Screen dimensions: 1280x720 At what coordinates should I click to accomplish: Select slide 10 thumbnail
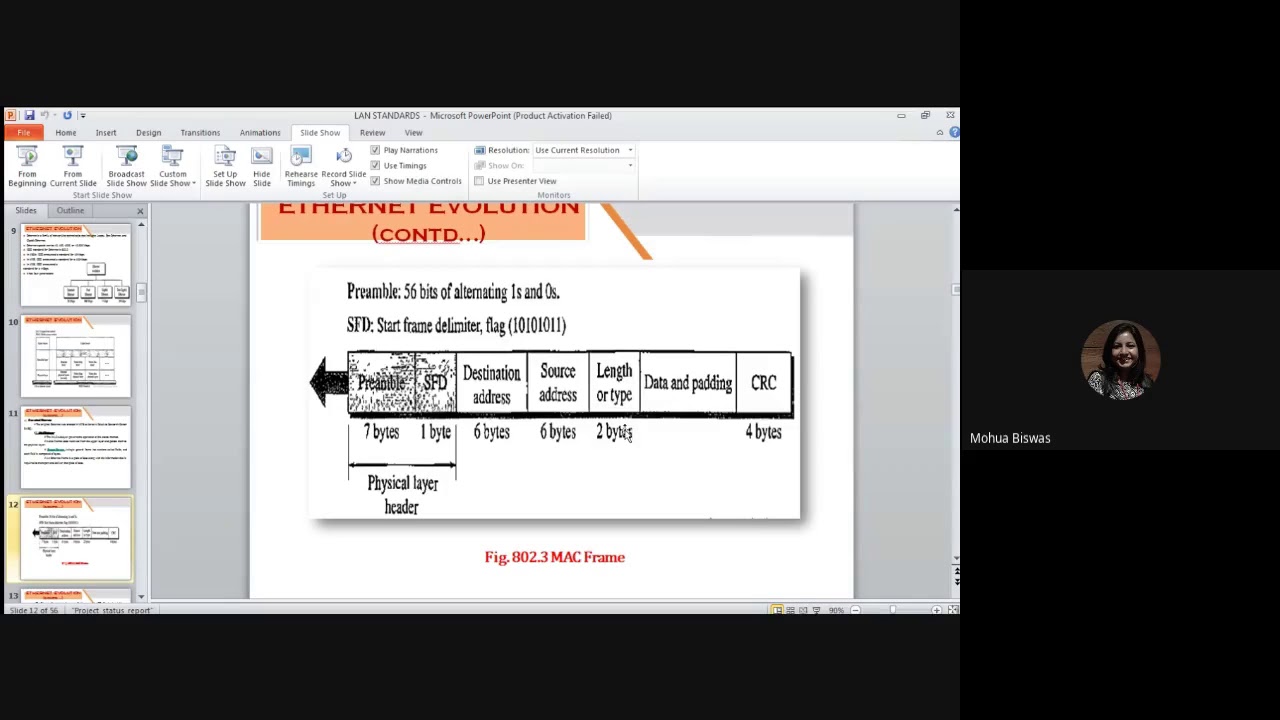point(75,356)
